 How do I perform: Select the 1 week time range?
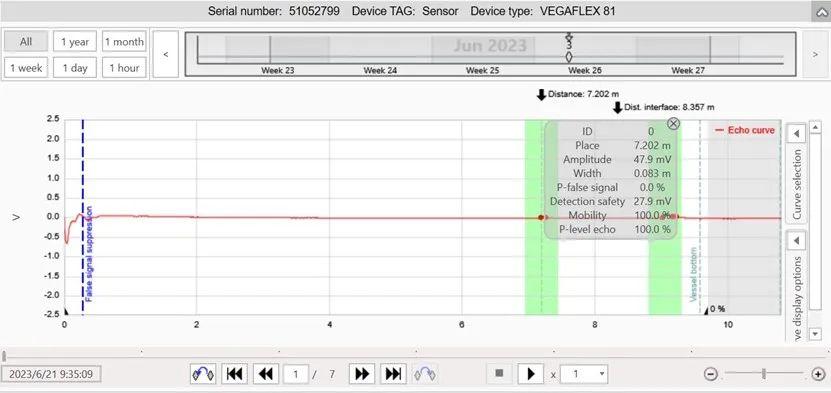pyautogui.click(x=26, y=68)
